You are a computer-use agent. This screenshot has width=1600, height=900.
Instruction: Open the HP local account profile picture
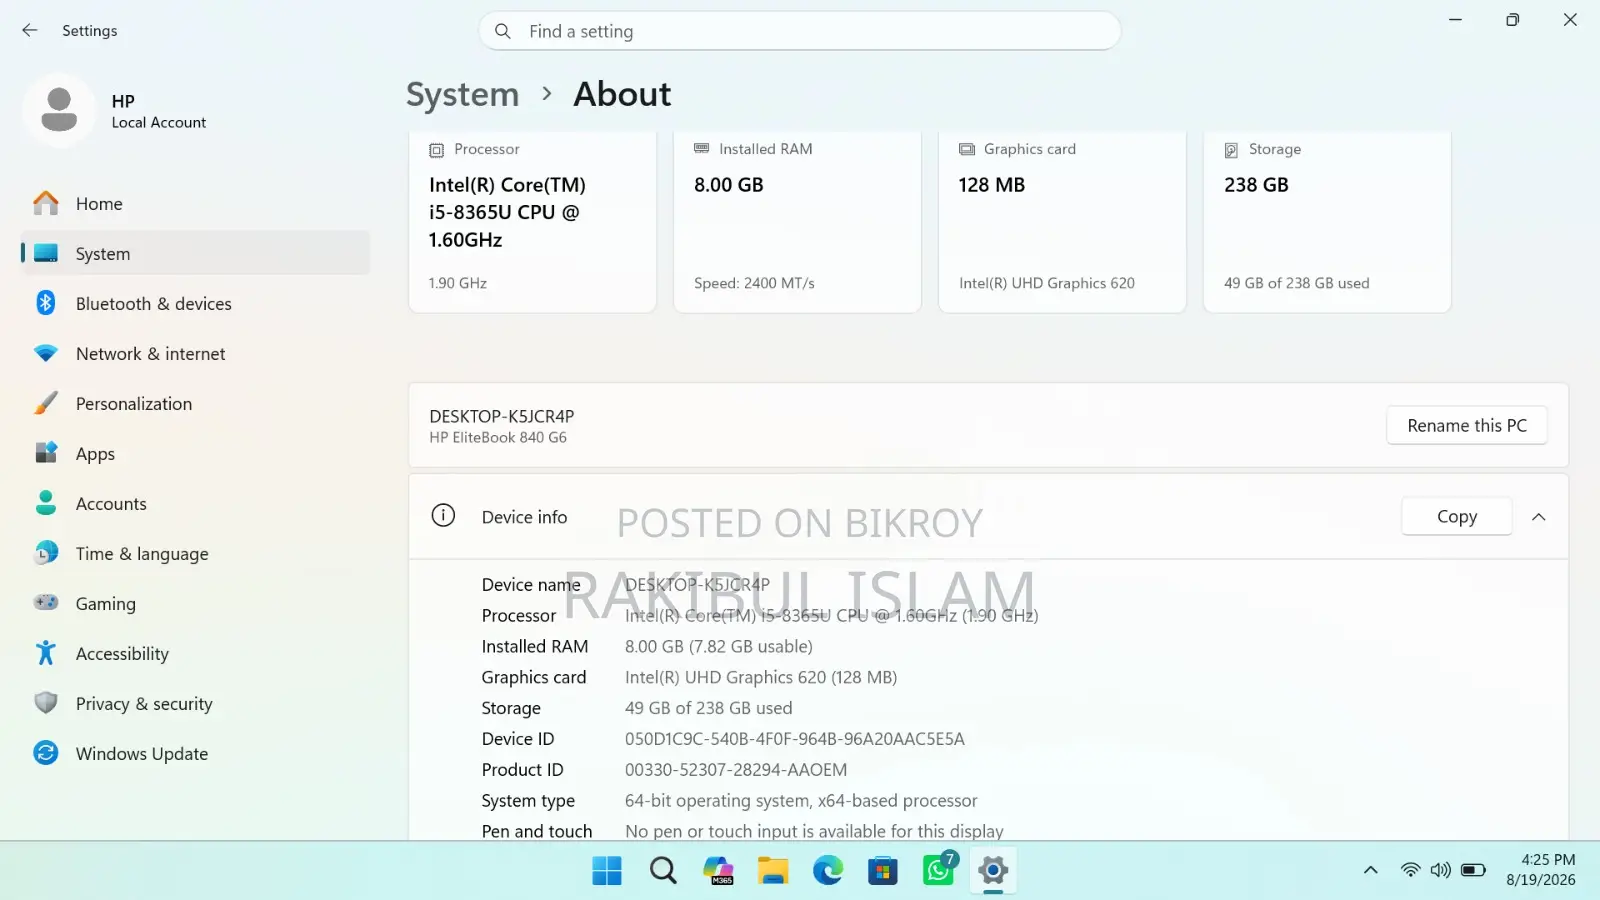59,110
